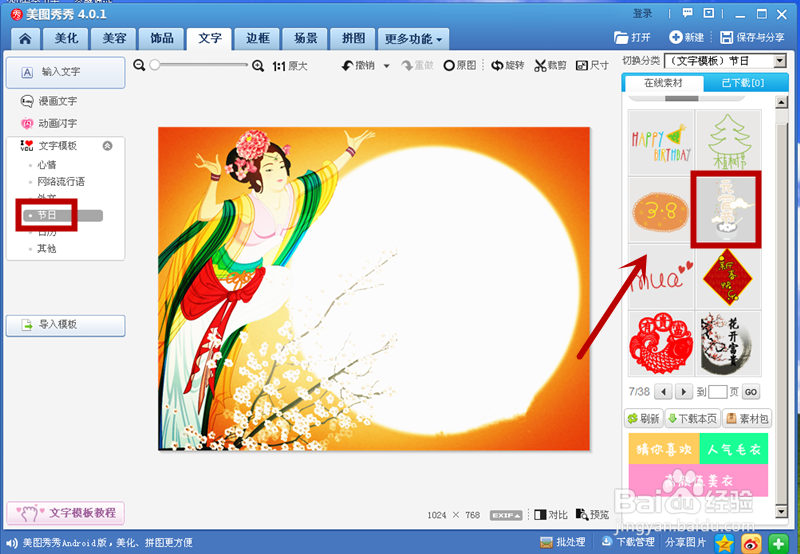Open the 场景 tab
Viewport: 800px width, 554px height.
(306, 39)
